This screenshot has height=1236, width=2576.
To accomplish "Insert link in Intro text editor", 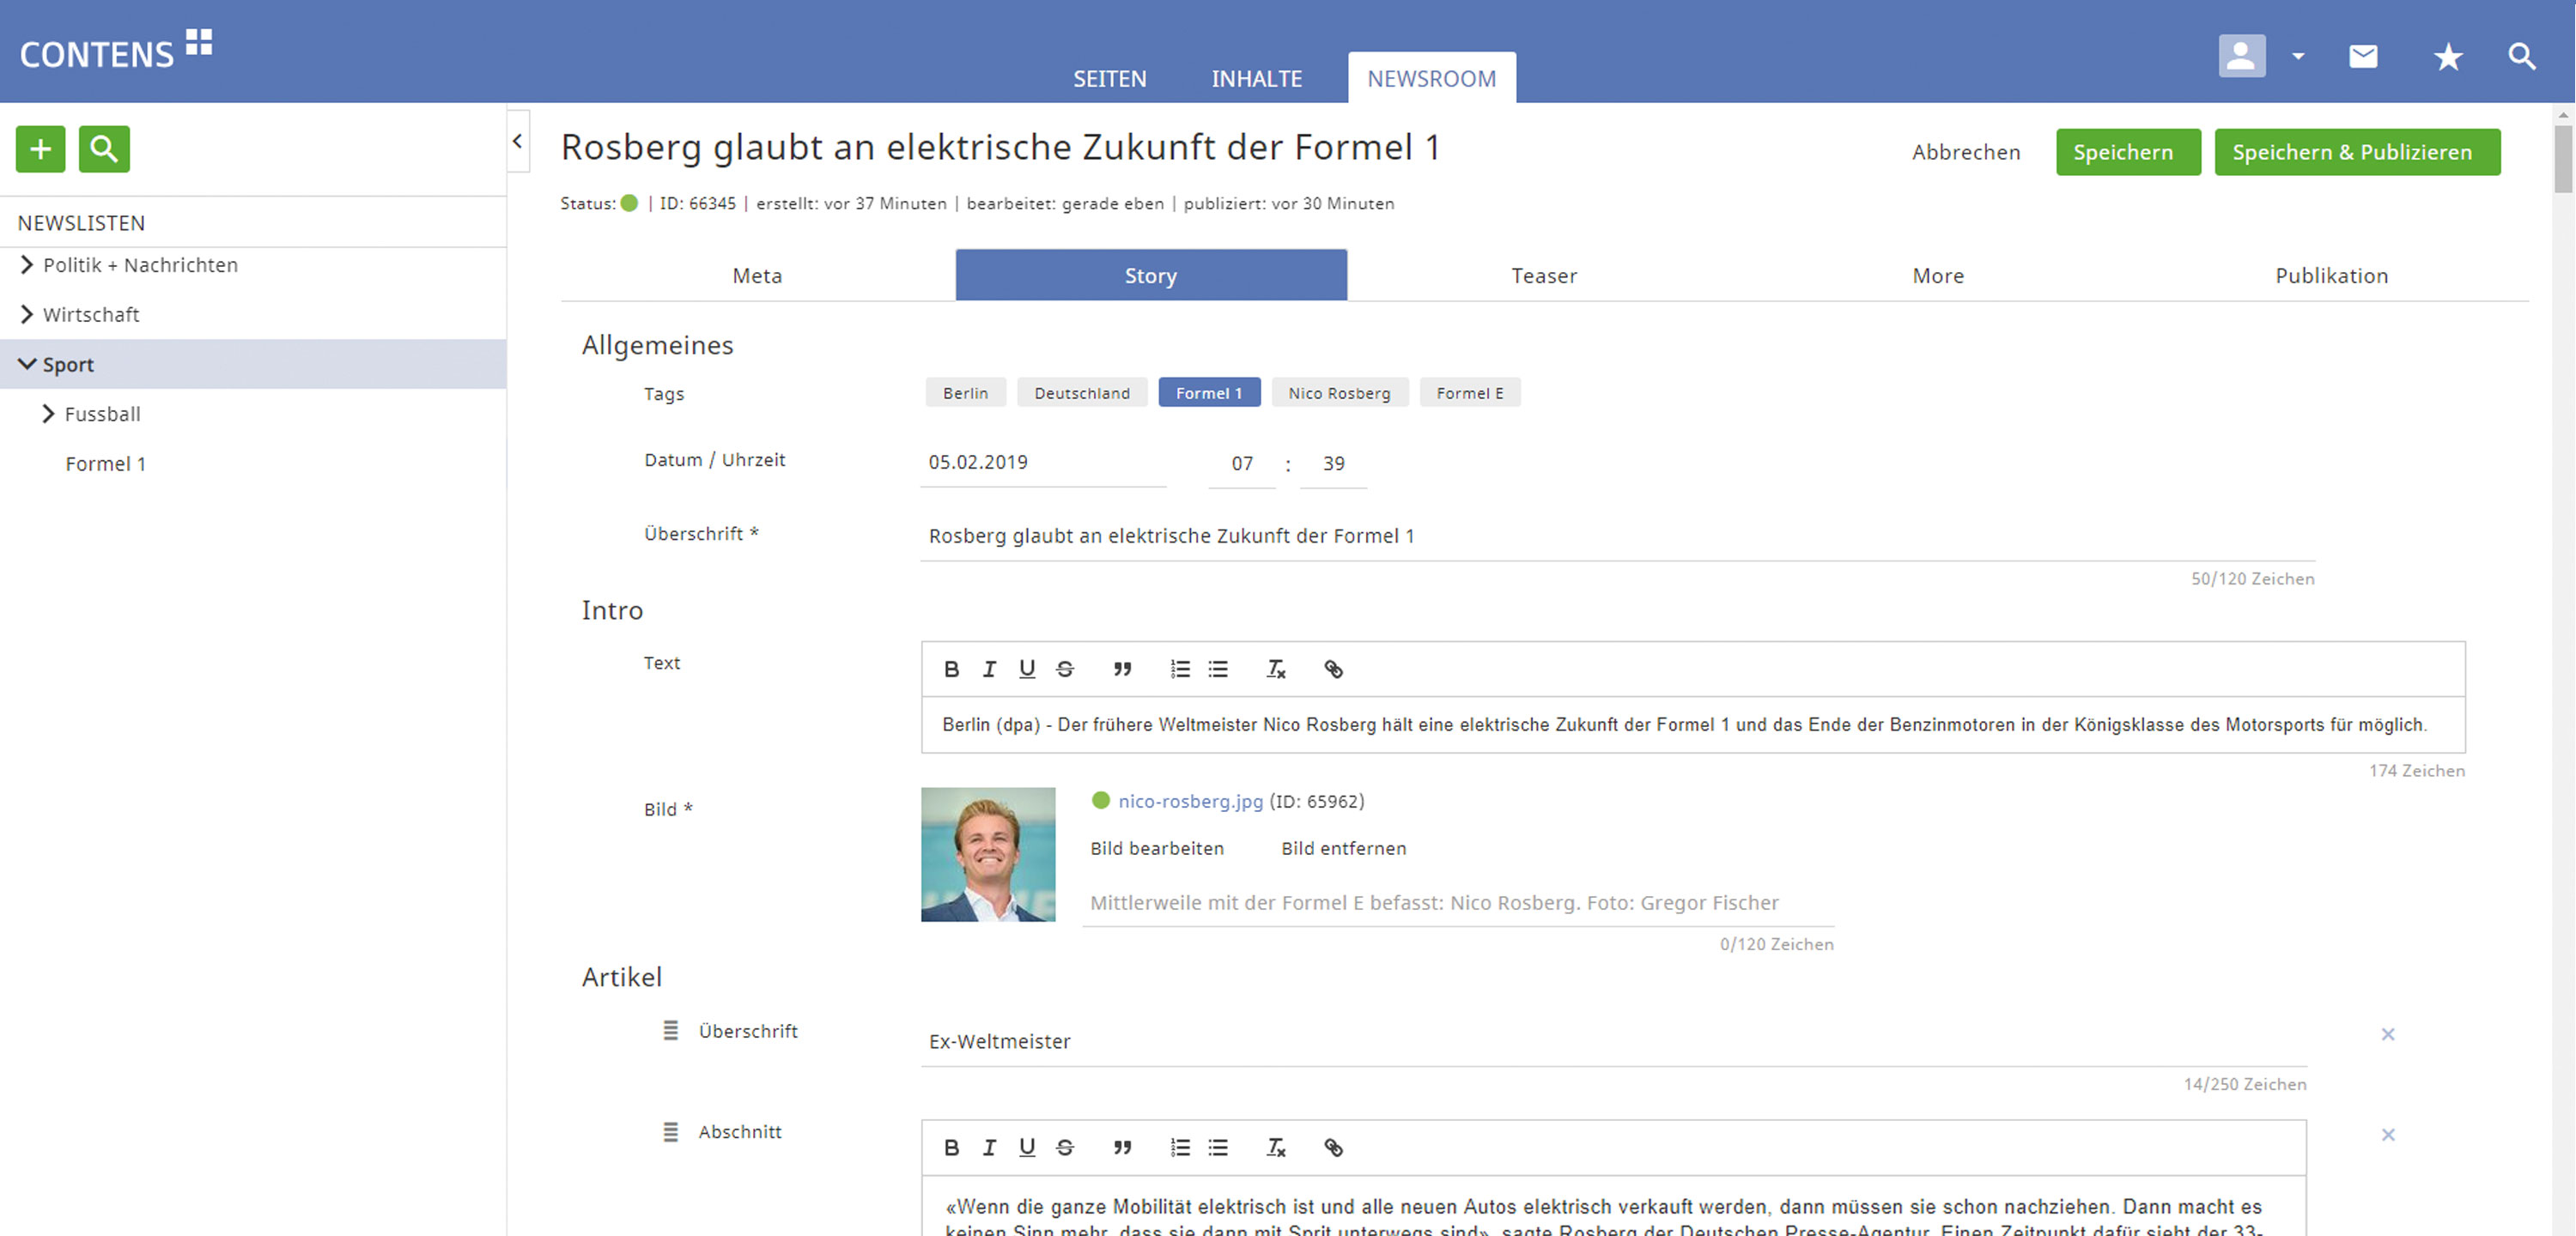I will (x=1333, y=669).
